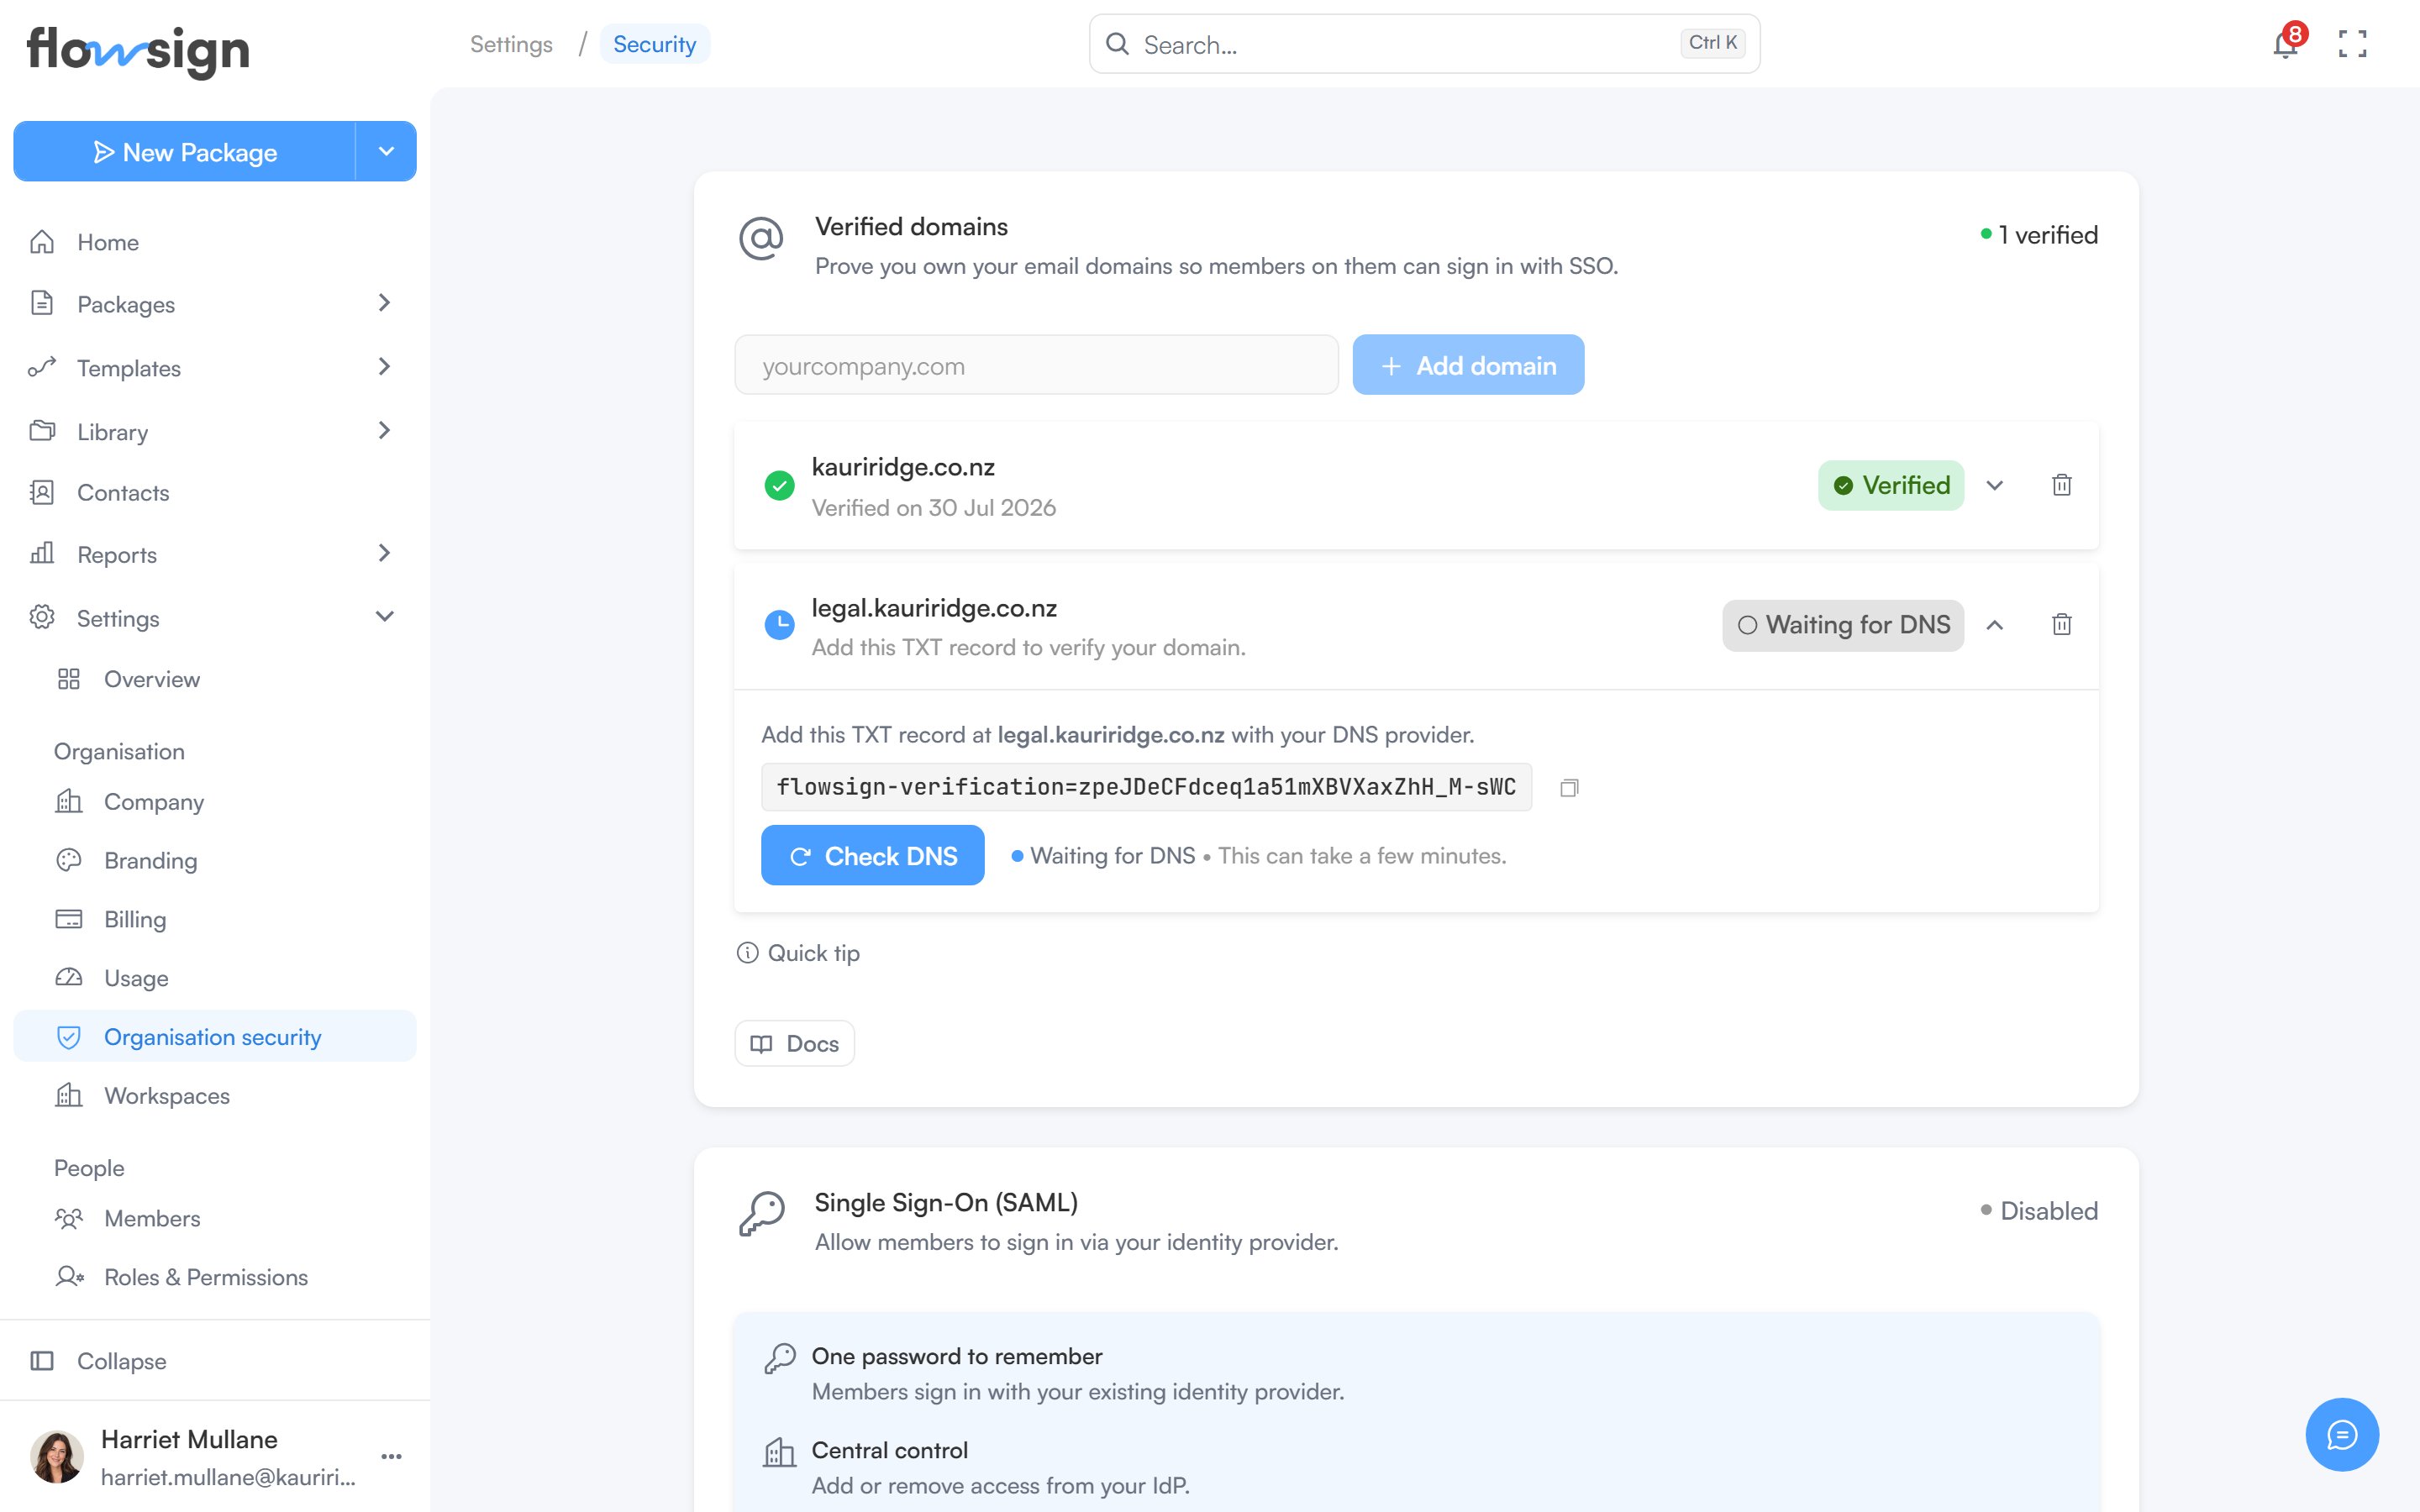Open the Docs link
Image resolution: width=2420 pixels, height=1512 pixels.
(x=794, y=1044)
